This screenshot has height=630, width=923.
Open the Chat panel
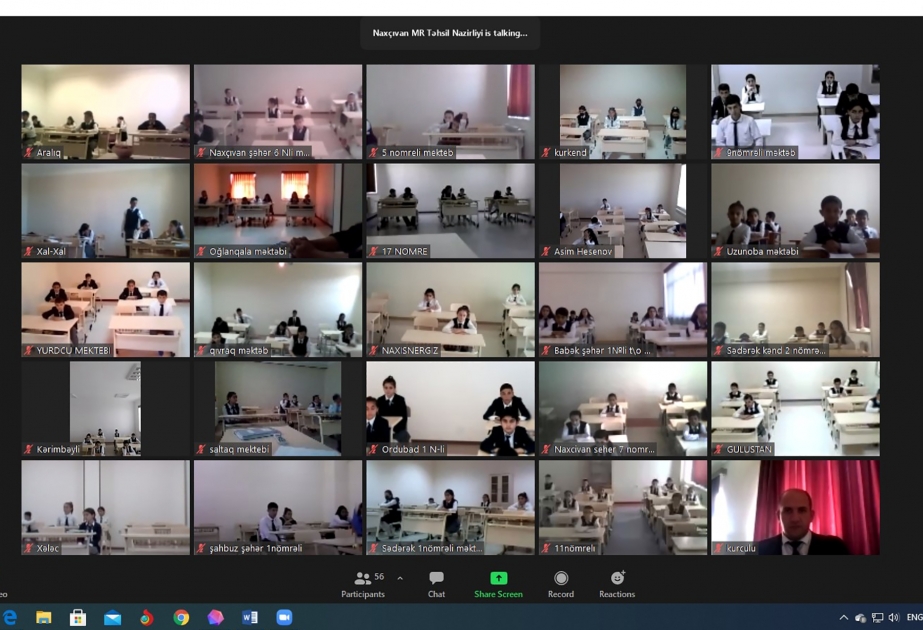pyautogui.click(x=436, y=585)
